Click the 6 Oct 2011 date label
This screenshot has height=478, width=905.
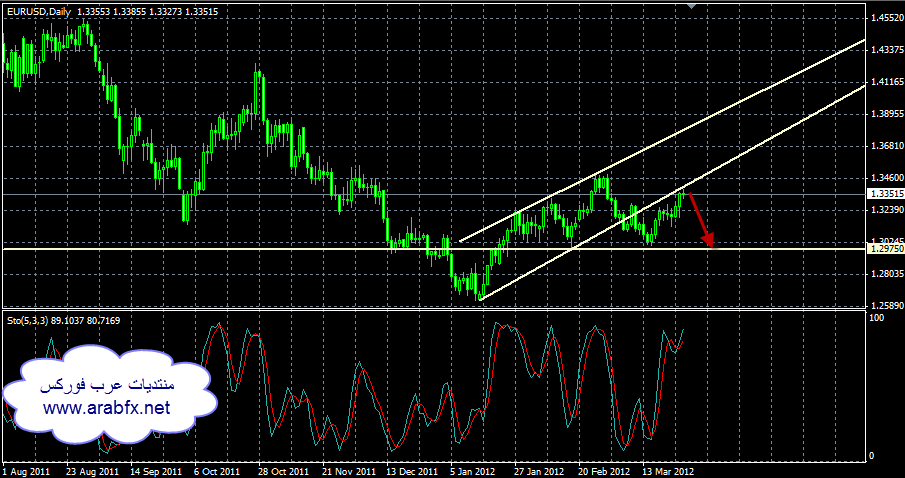217,470
